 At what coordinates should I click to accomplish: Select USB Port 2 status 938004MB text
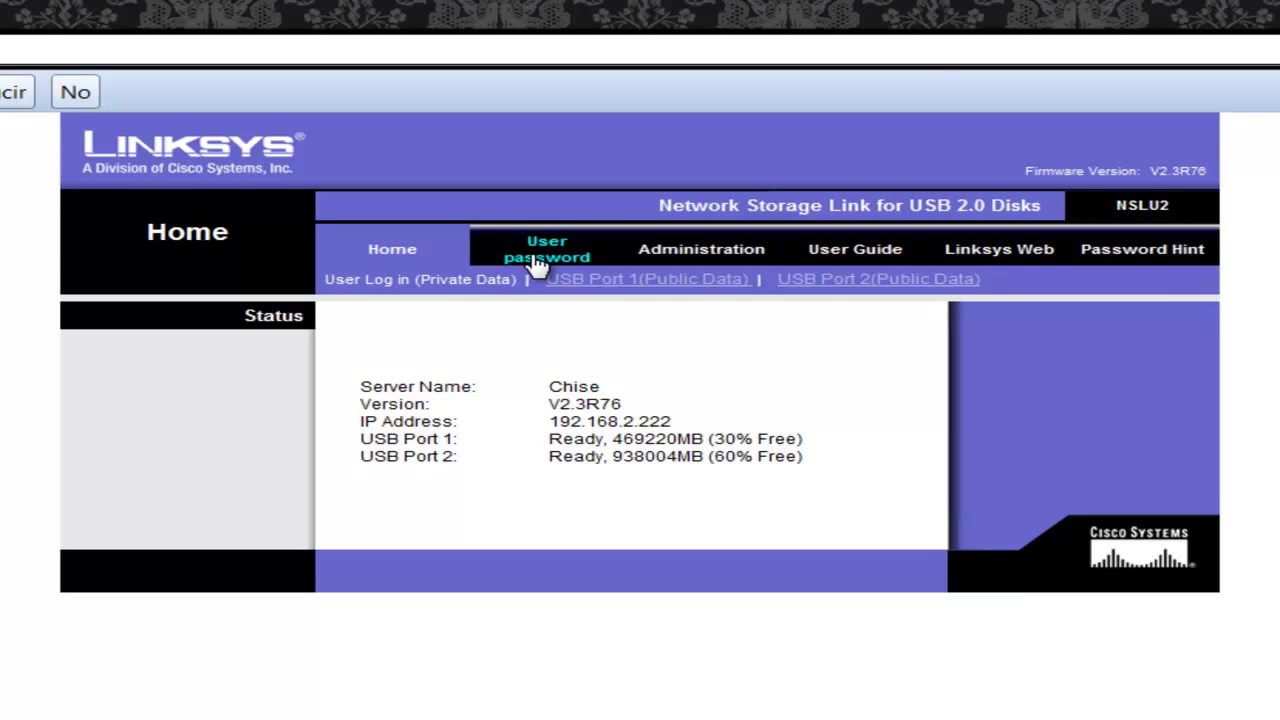click(x=675, y=456)
